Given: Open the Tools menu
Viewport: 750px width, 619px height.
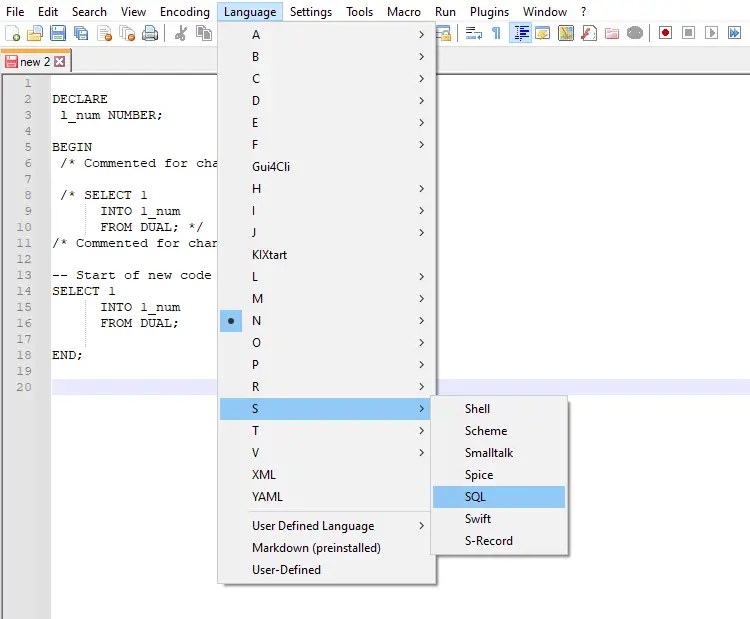Looking at the screenshot, I should [x=359, y=11].
